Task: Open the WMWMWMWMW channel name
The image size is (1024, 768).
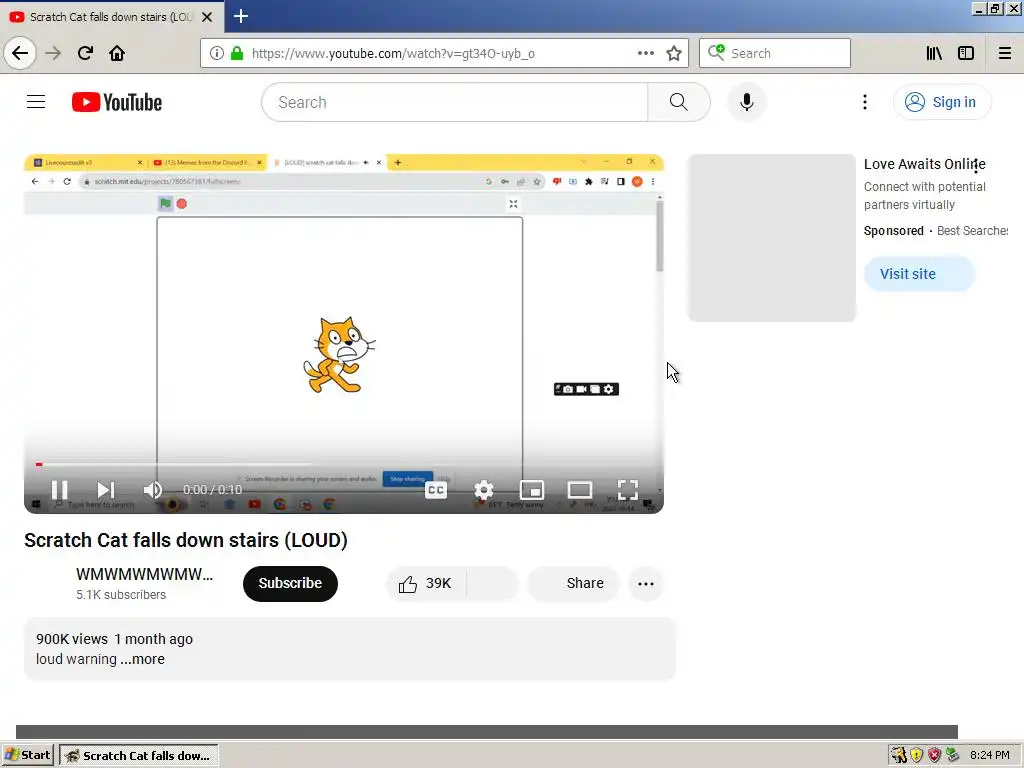Action: coord(144,574)
